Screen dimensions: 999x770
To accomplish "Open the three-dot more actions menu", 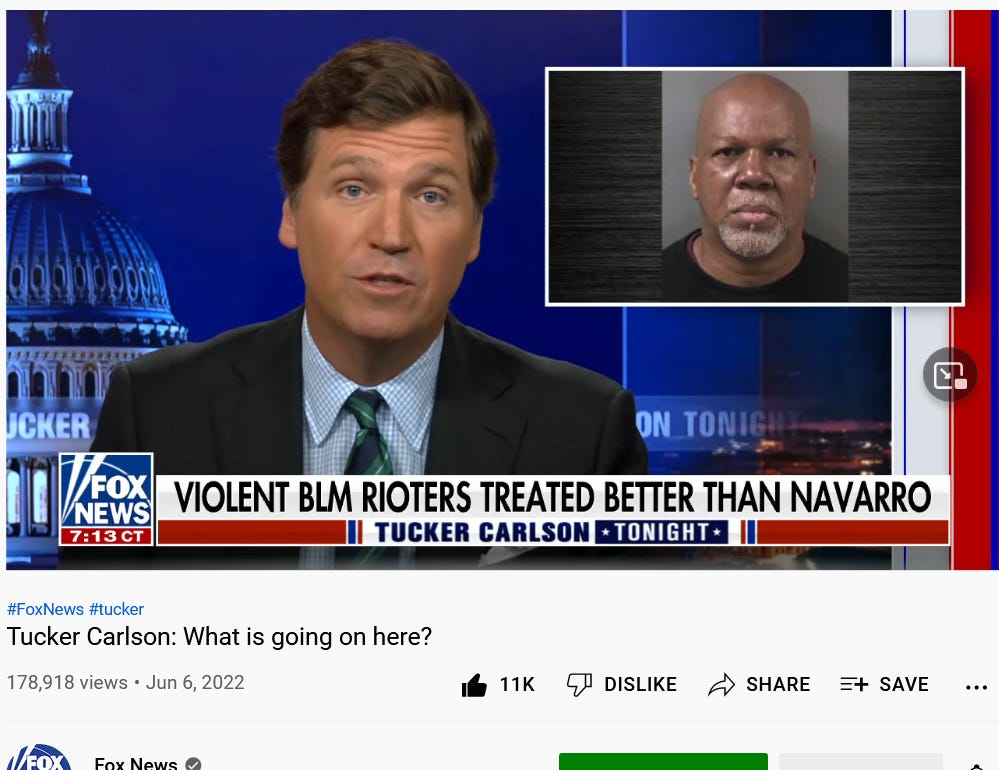I will tap(976, 687).
